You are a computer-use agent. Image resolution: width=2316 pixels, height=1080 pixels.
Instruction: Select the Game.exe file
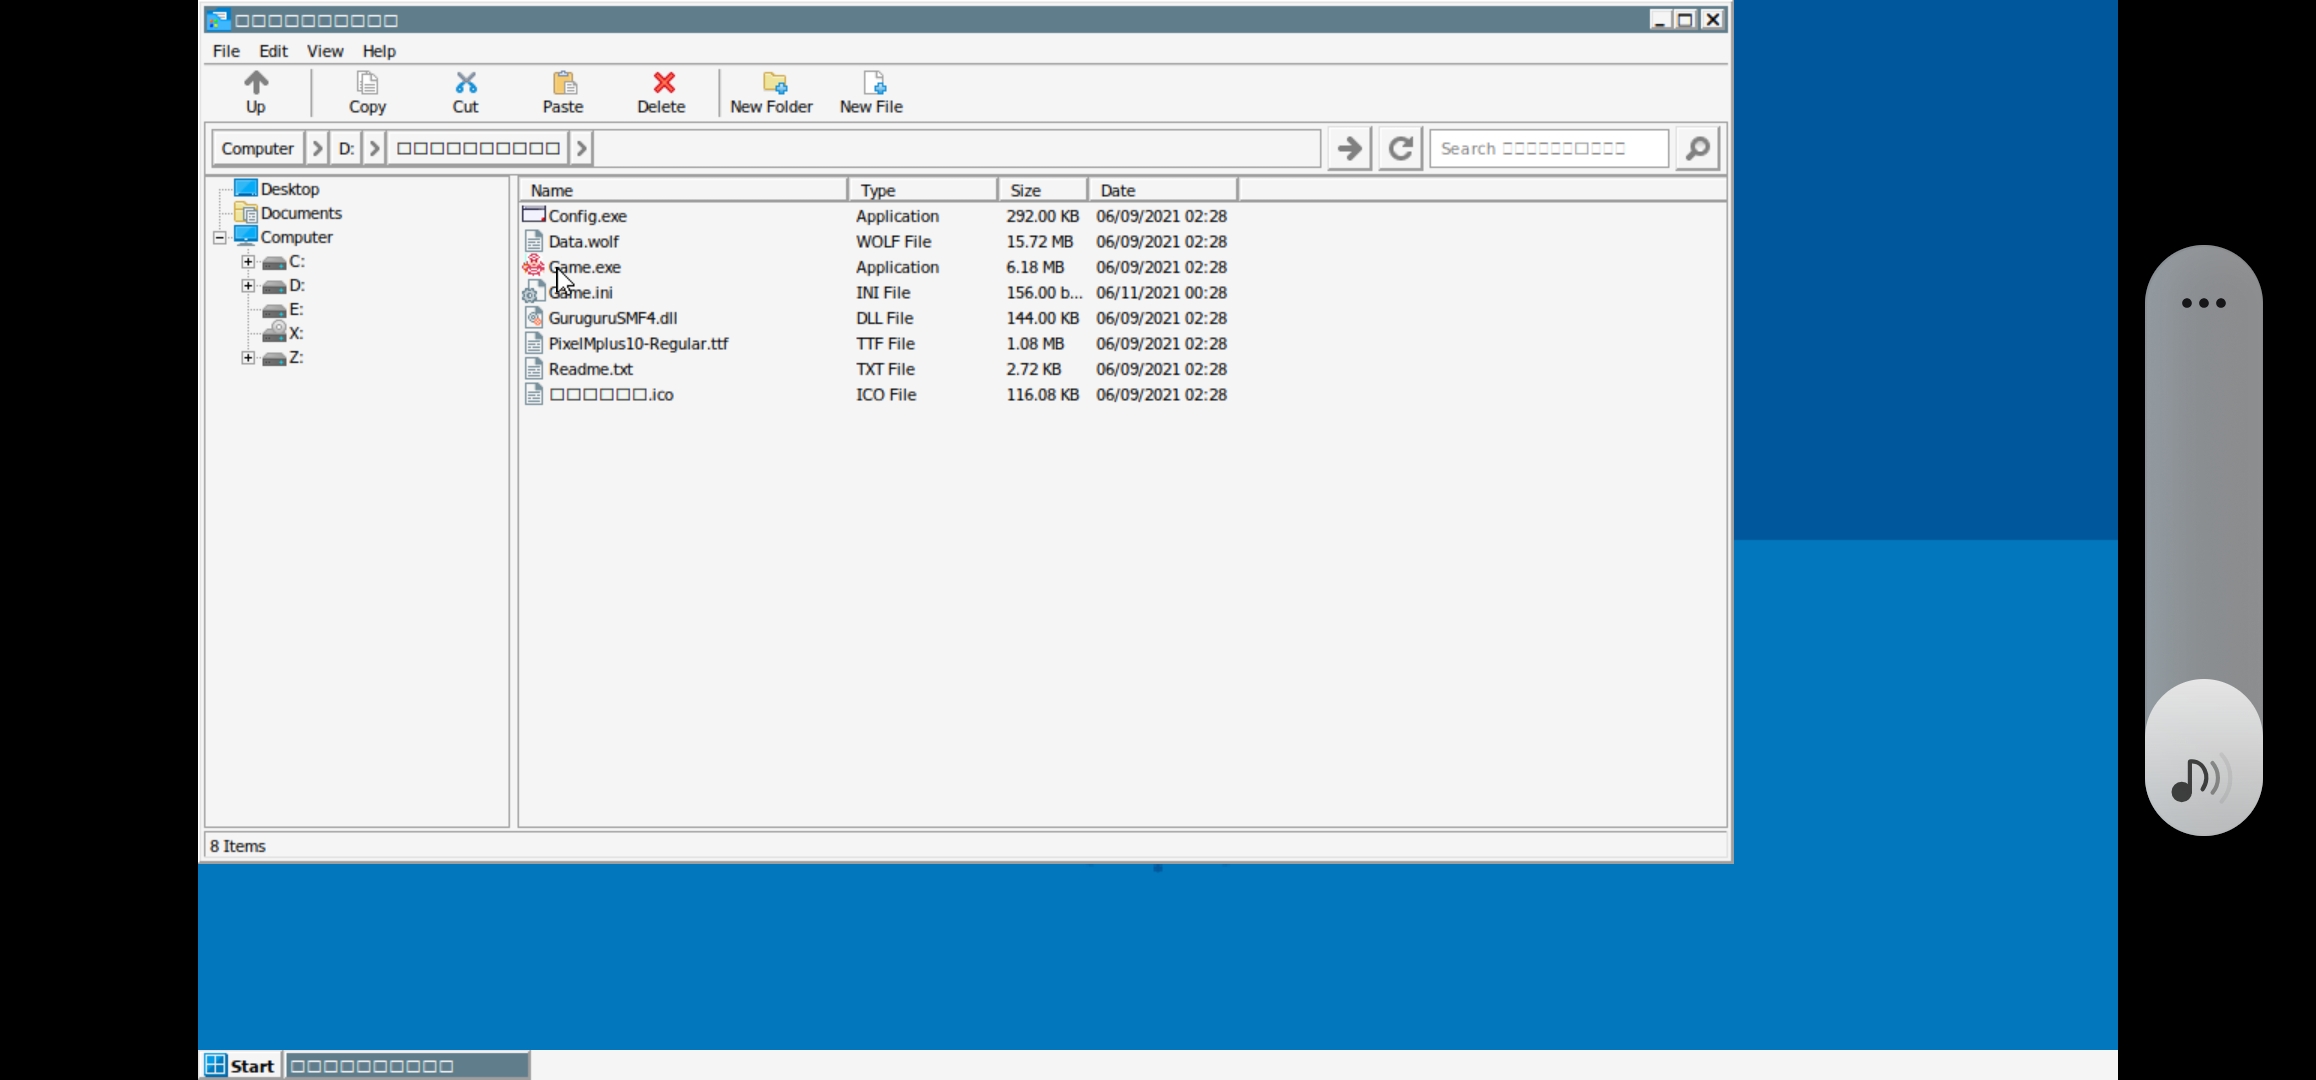(x=585, y=267)
